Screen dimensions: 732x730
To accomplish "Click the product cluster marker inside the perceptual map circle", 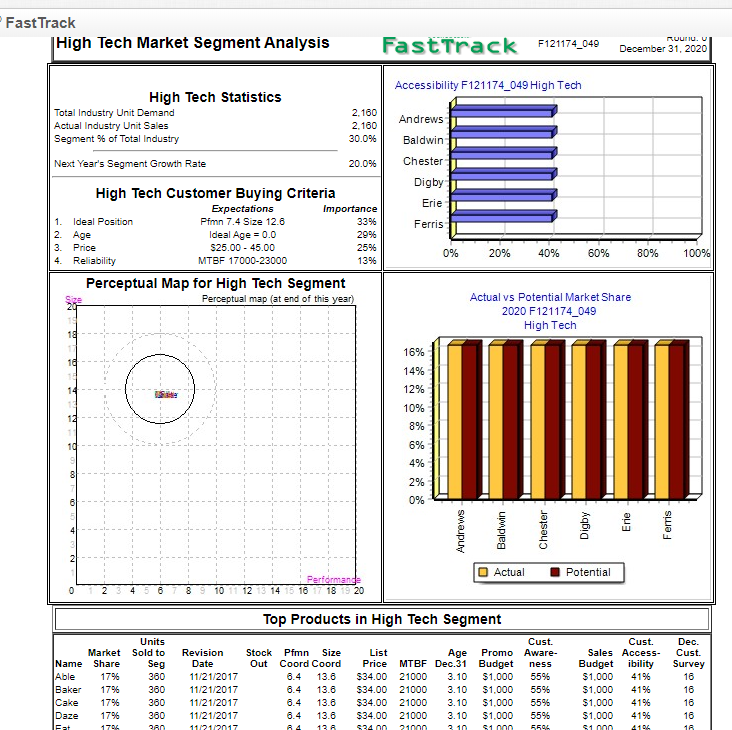I will (x=166, y=395).
